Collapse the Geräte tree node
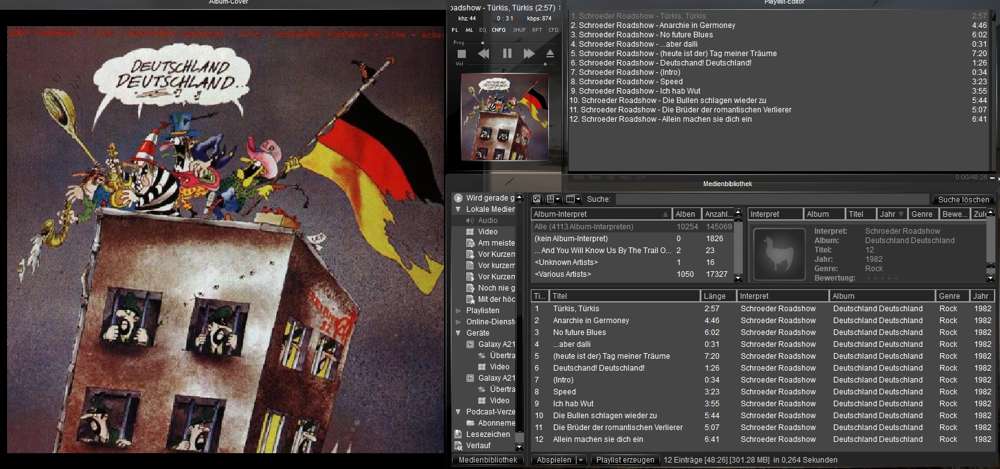 [x=458, y=333]
